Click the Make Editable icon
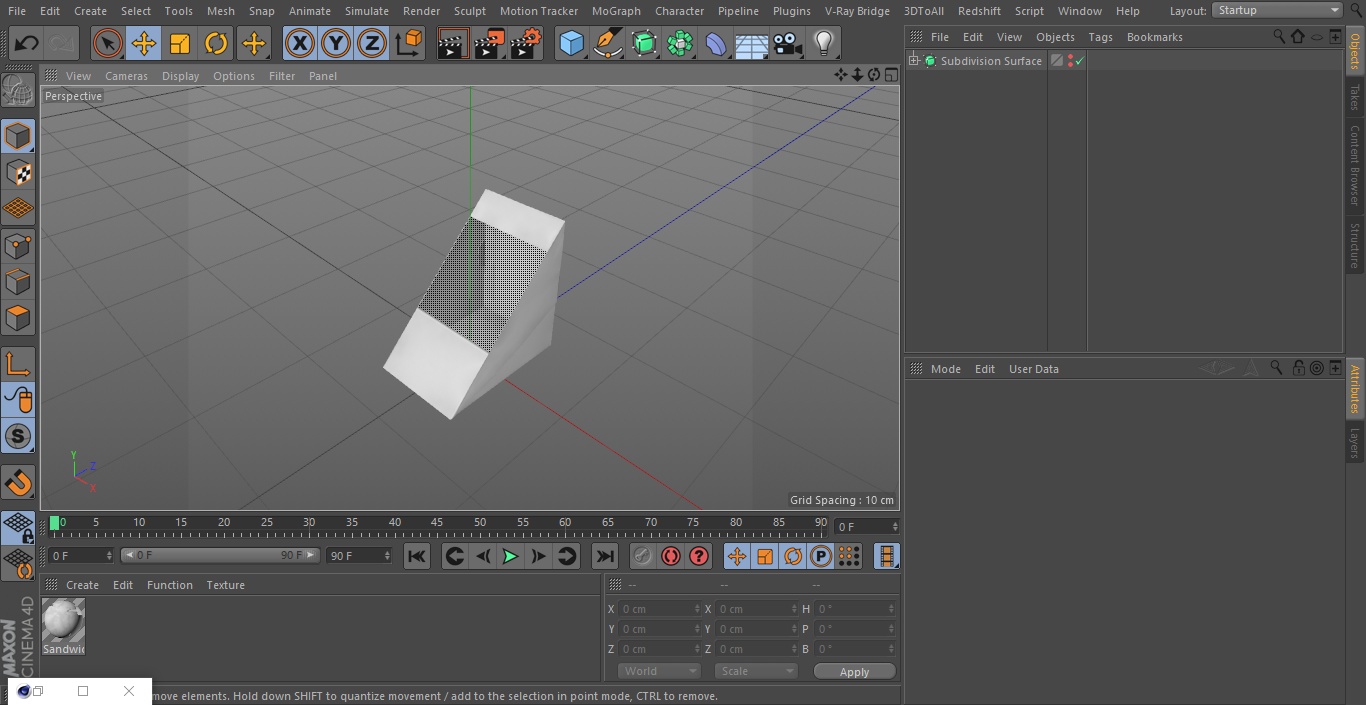Screen dimensions: 1366x705 [x=18, y=90]
